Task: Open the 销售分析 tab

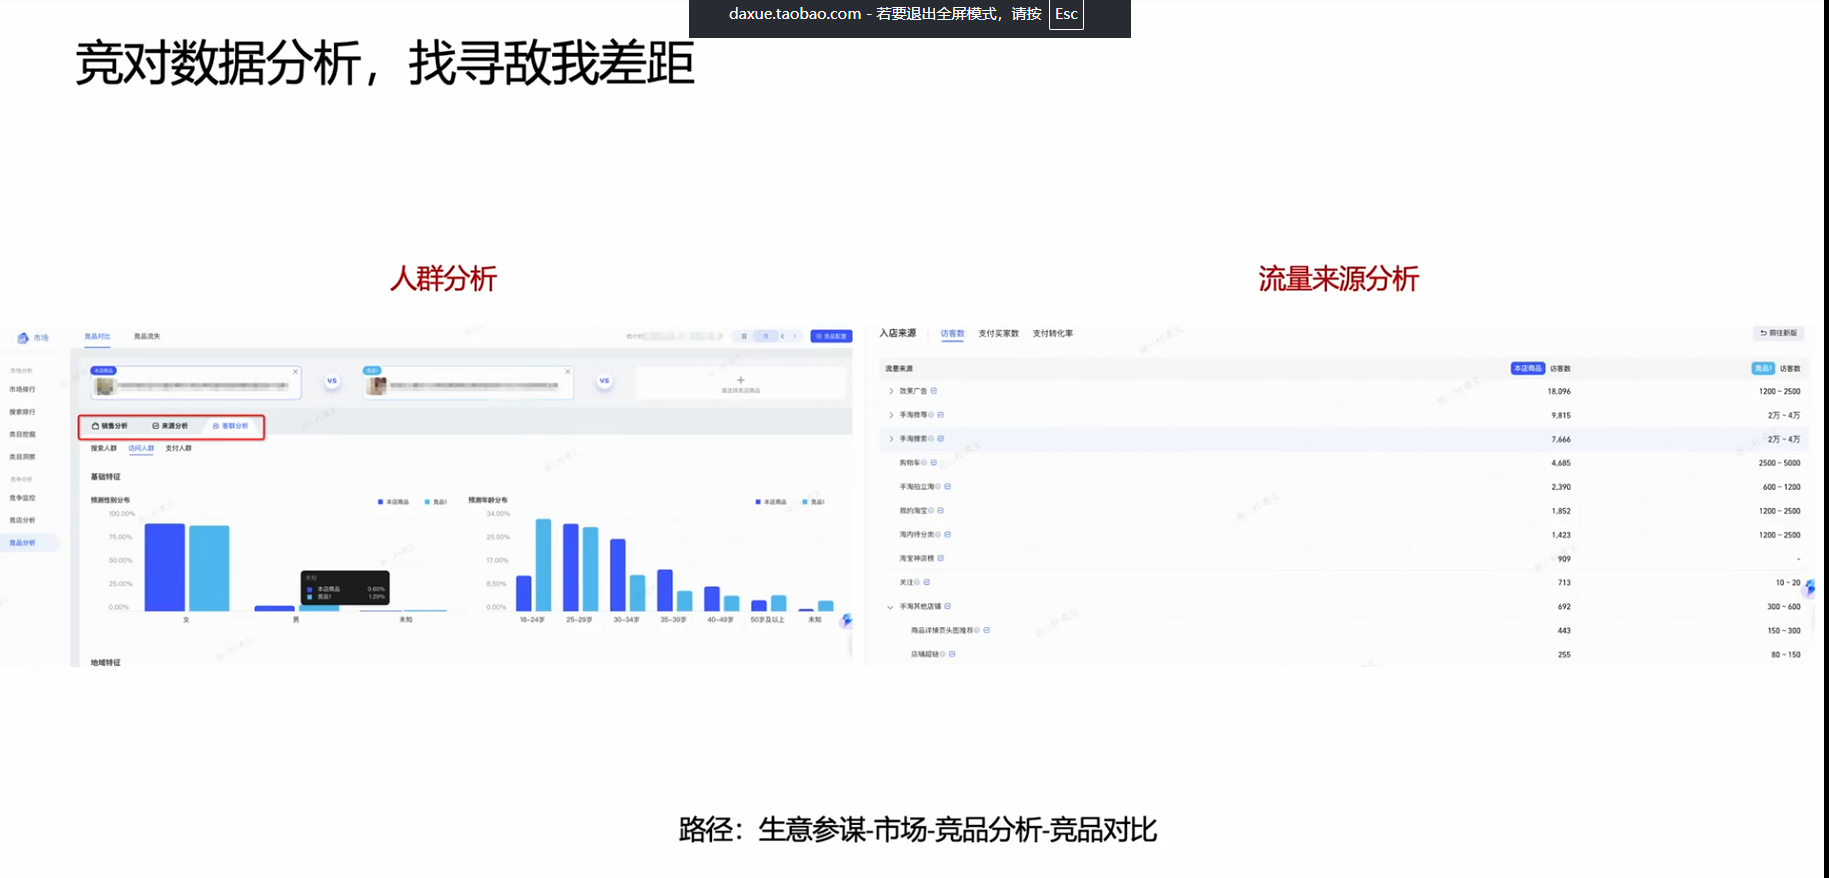Action: tap(110, 426)
